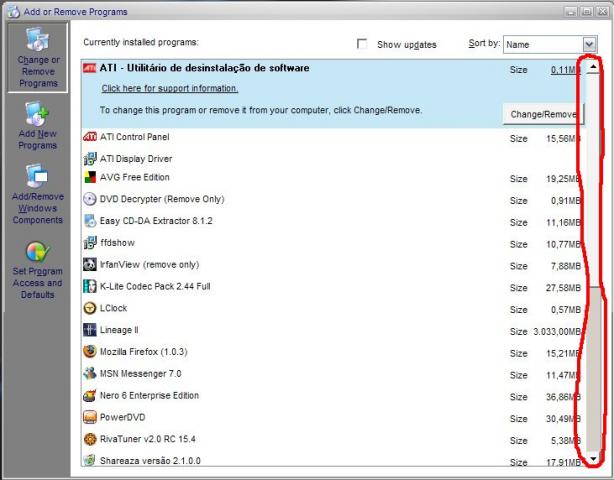Viewport: 614px width, 480px height.
Task: Click the ATI Utilitário de desinstalação de software title
Action: pos(204,68)
